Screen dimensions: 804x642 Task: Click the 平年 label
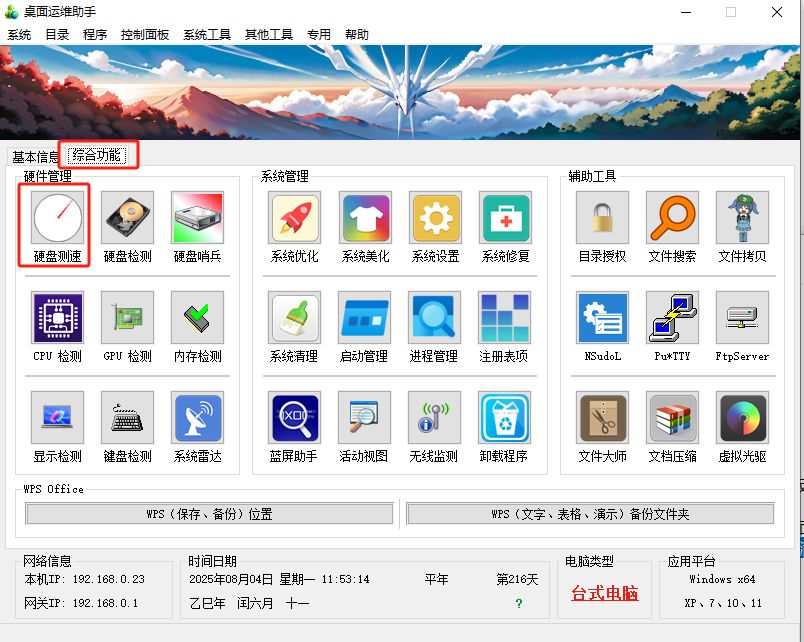tap(436, 579)
